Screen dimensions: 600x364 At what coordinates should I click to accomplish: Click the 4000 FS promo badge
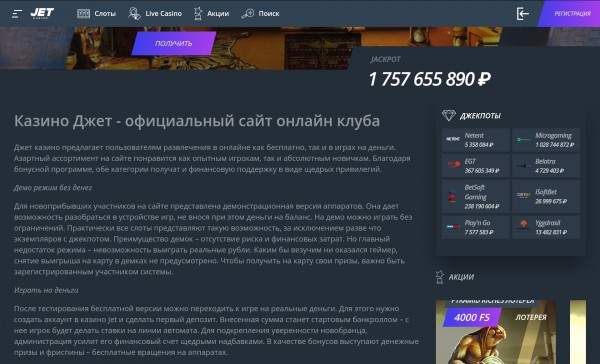pos(472,317)
